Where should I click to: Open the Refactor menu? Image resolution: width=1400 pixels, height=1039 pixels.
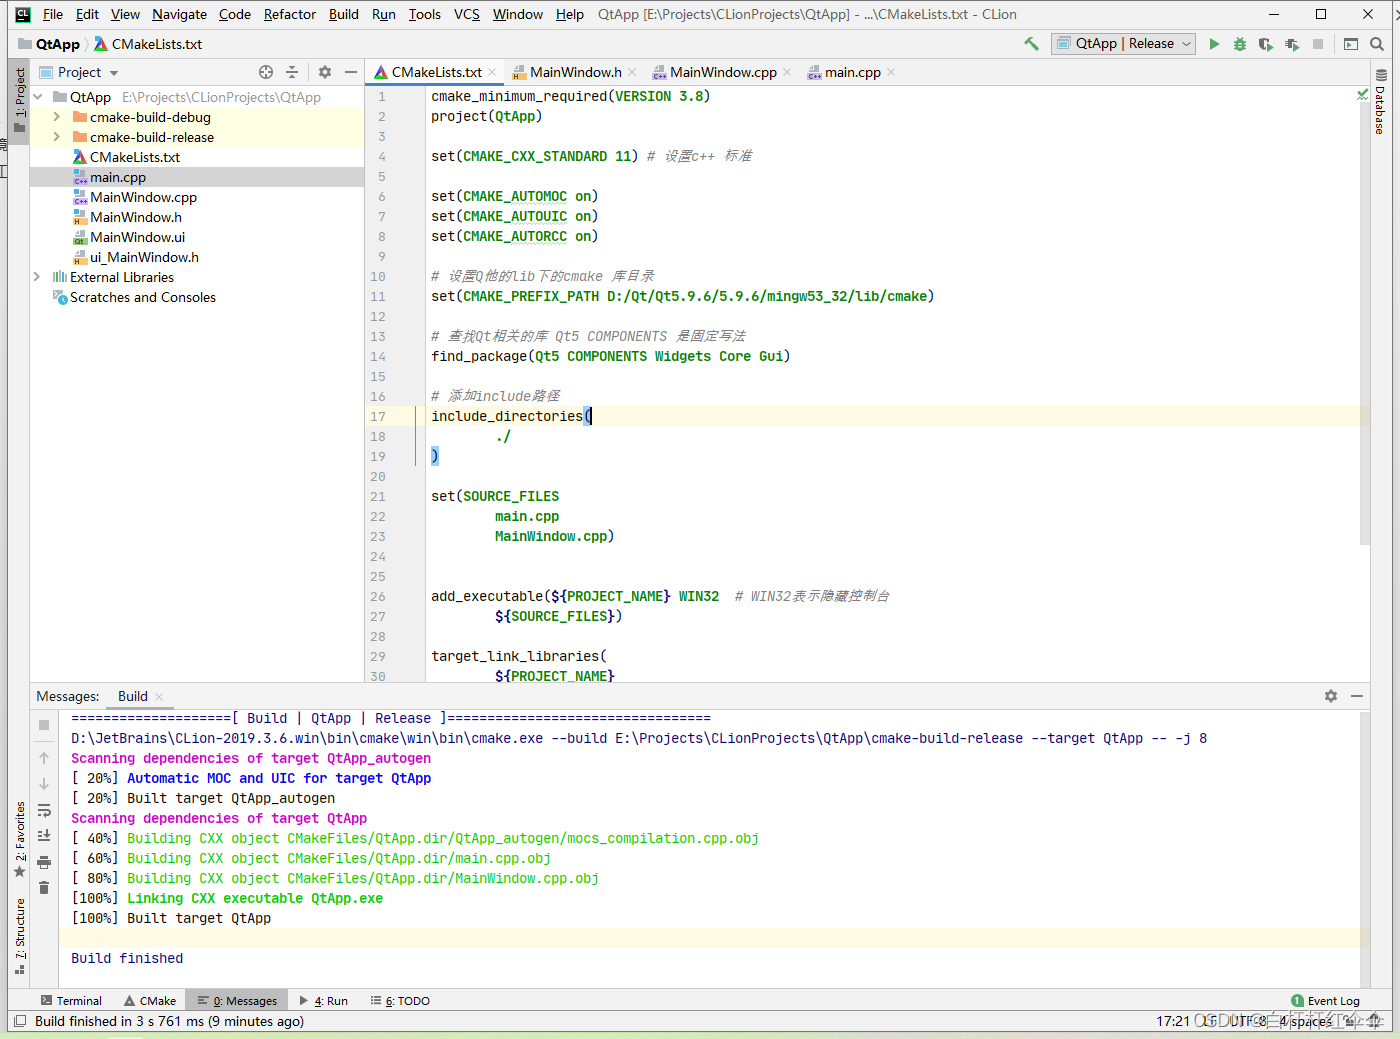290,14
